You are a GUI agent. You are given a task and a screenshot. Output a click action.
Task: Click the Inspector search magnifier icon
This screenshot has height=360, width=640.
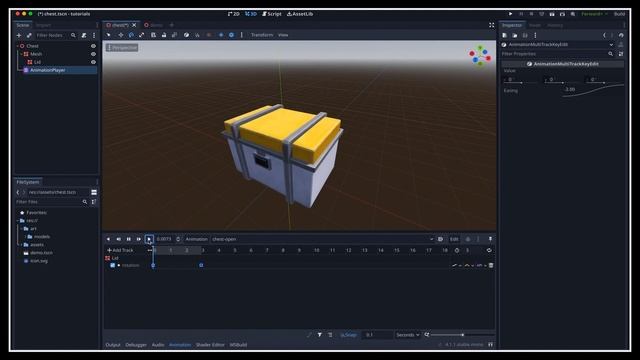click(x=611, y=54)
